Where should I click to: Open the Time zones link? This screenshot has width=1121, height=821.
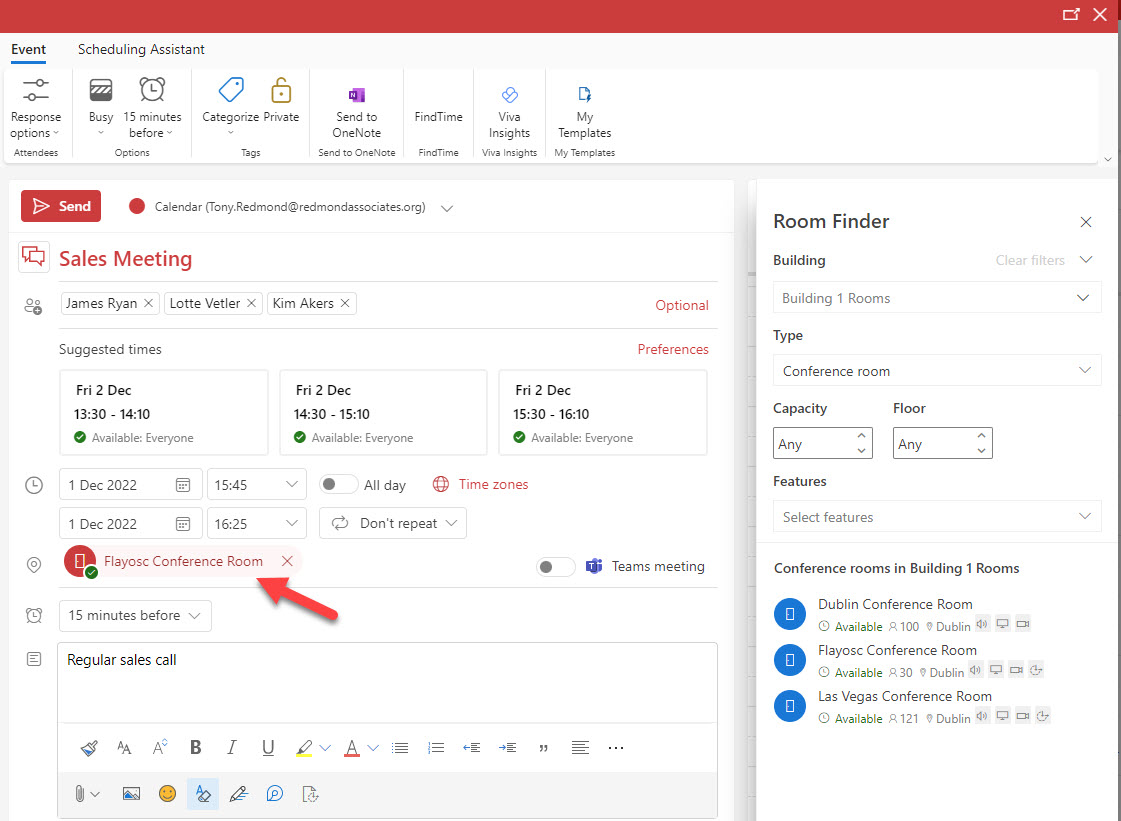coord(493,485)
